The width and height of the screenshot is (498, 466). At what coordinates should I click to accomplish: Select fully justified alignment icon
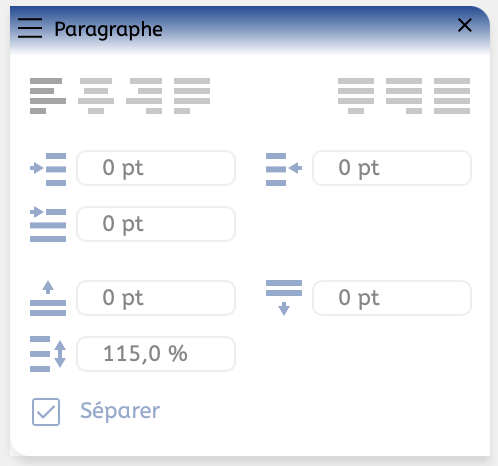[452, 96]
